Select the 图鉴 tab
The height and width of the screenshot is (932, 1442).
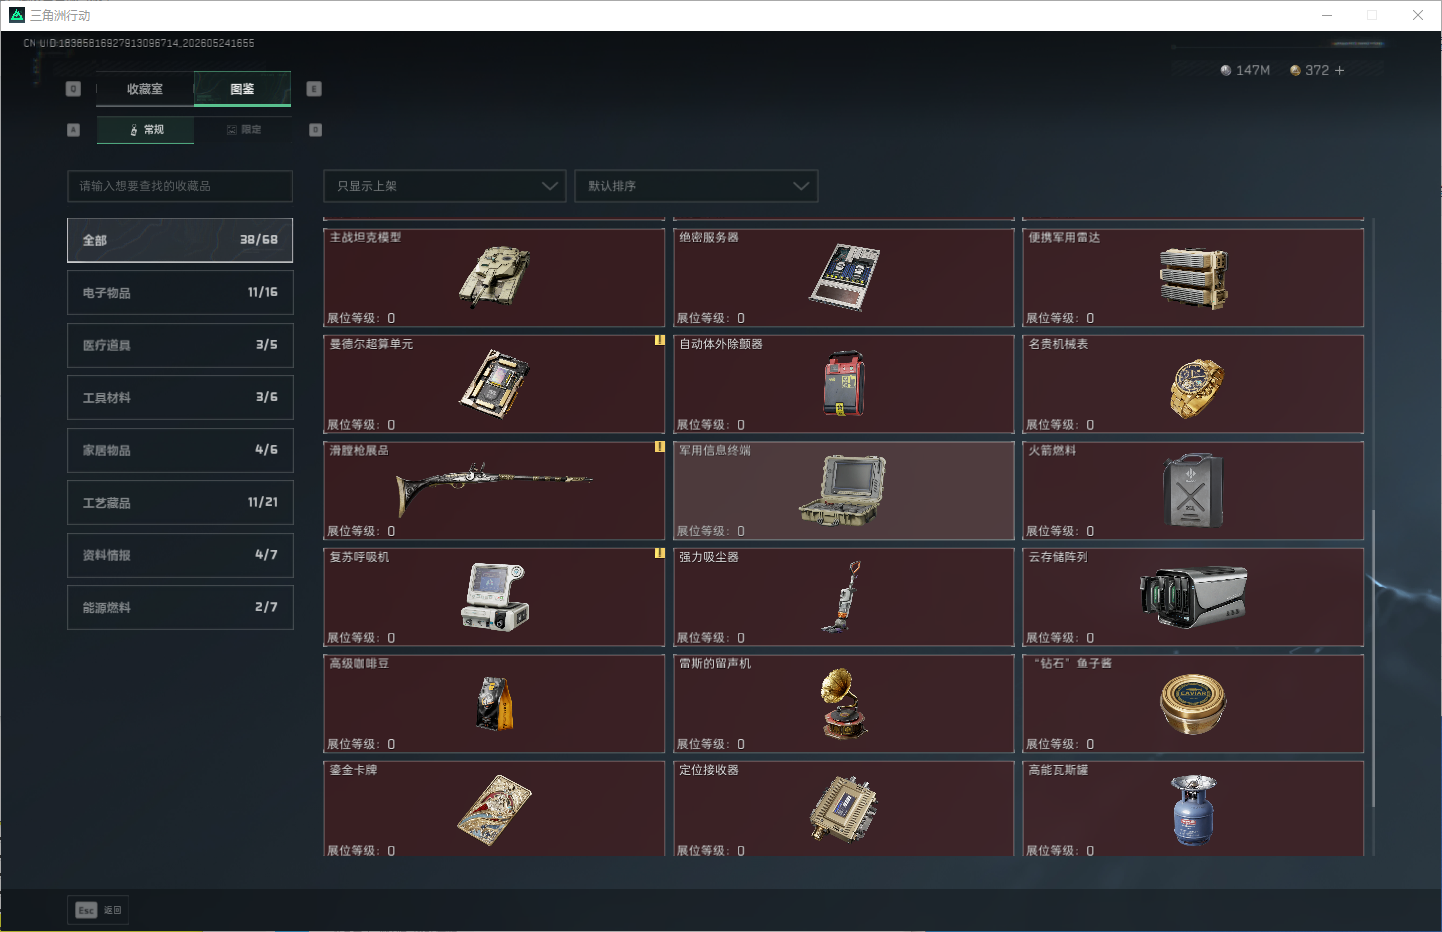(243, 89)
